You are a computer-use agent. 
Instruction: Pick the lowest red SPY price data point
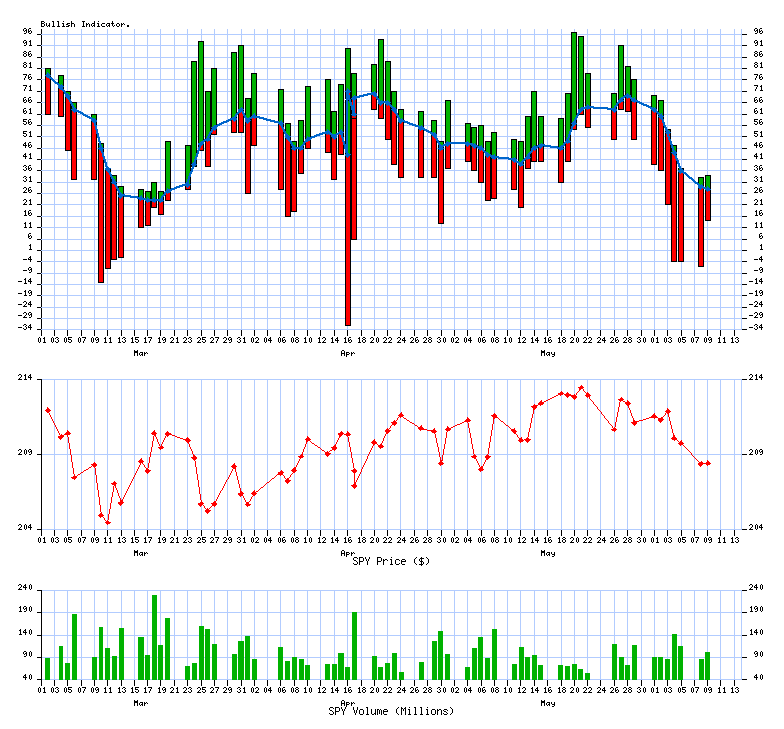108,522
